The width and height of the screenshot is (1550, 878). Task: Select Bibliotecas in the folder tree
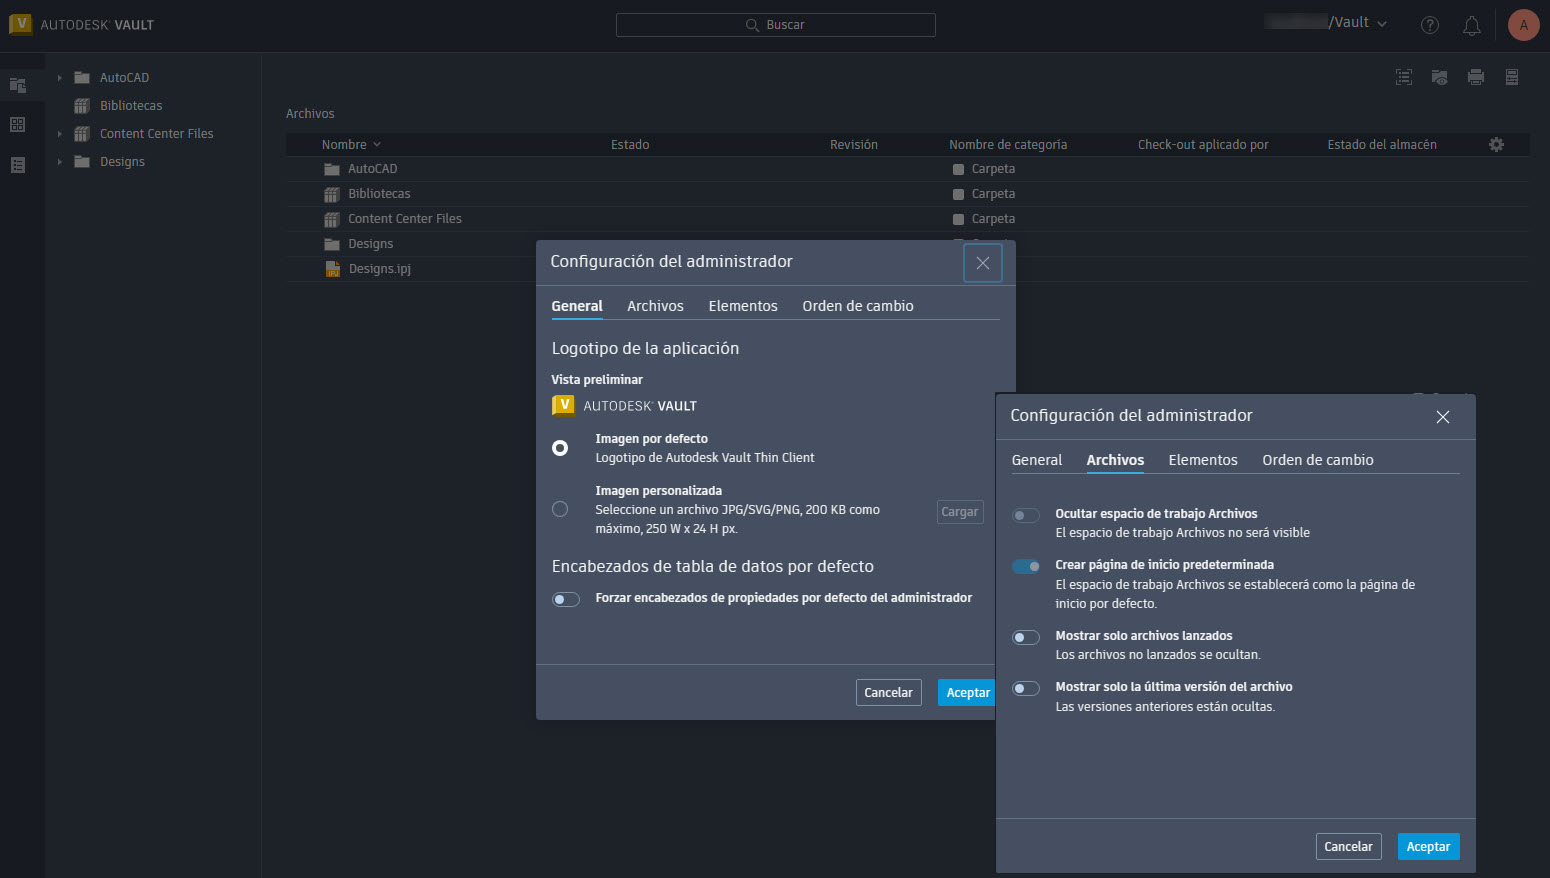pyautogui.click(x=131, y=106)
